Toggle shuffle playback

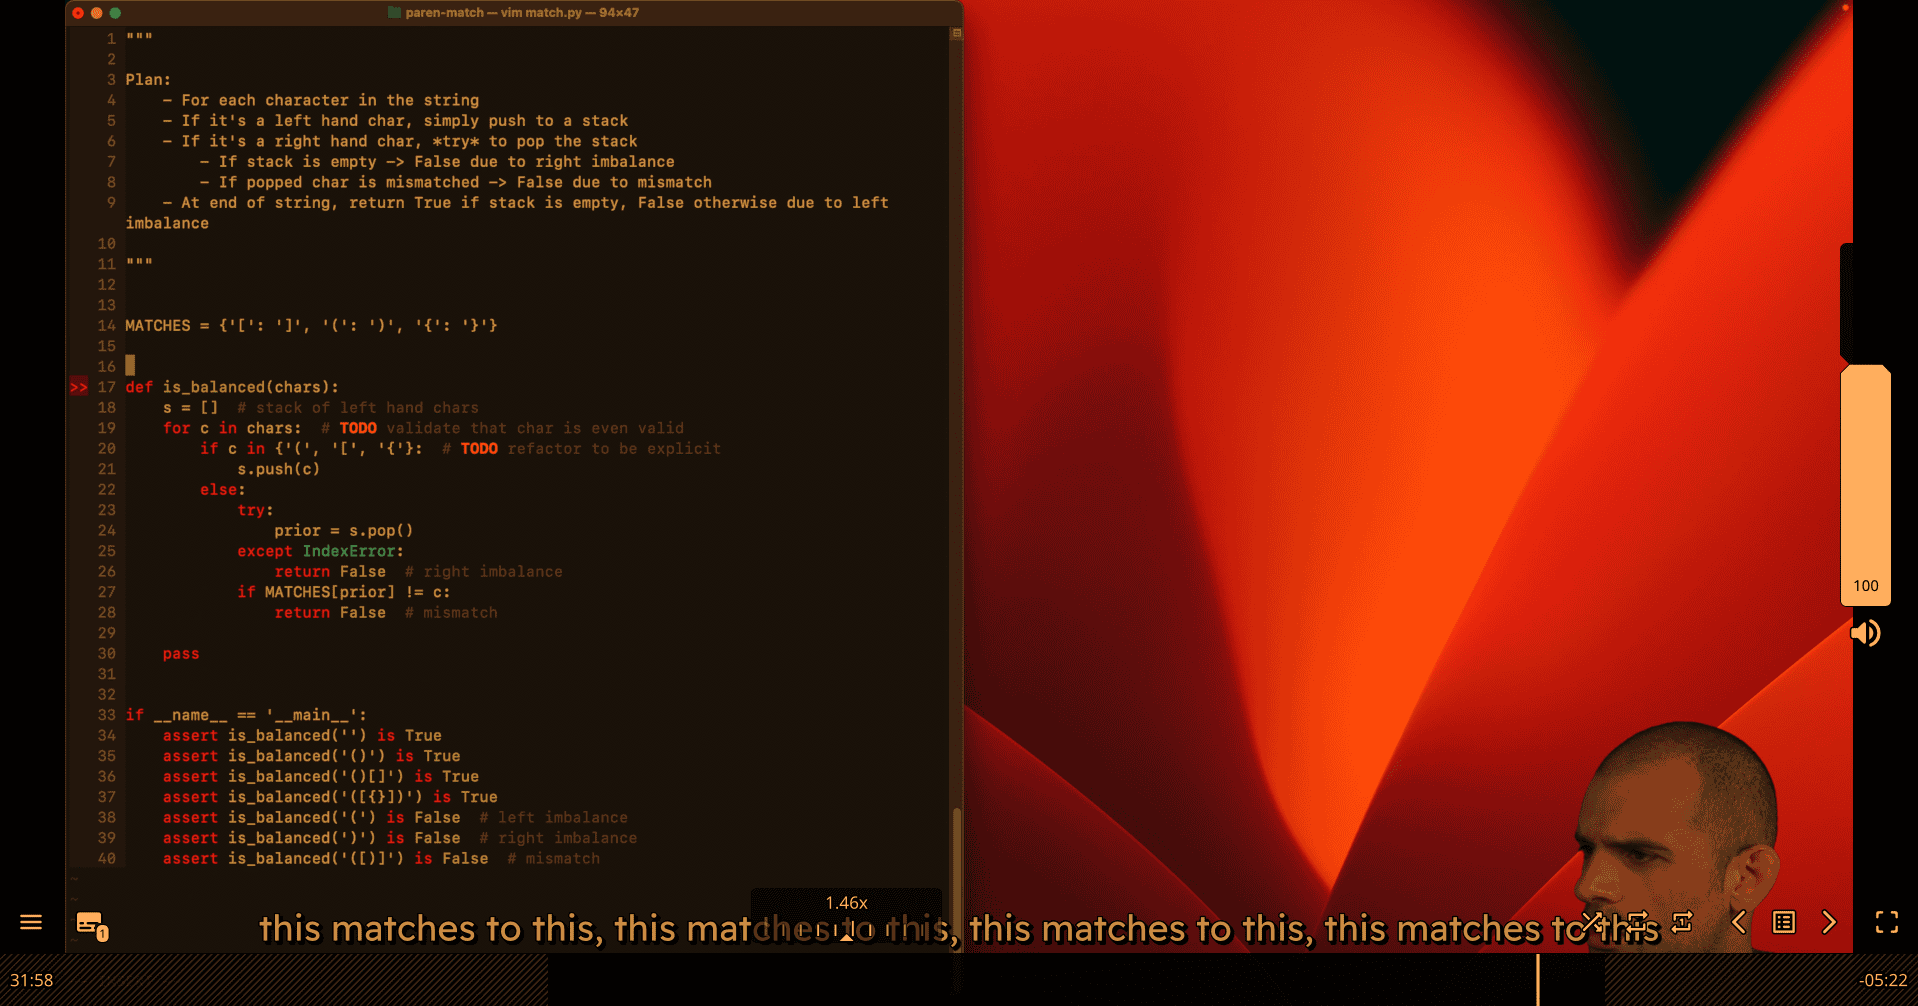coord(1592,922)
